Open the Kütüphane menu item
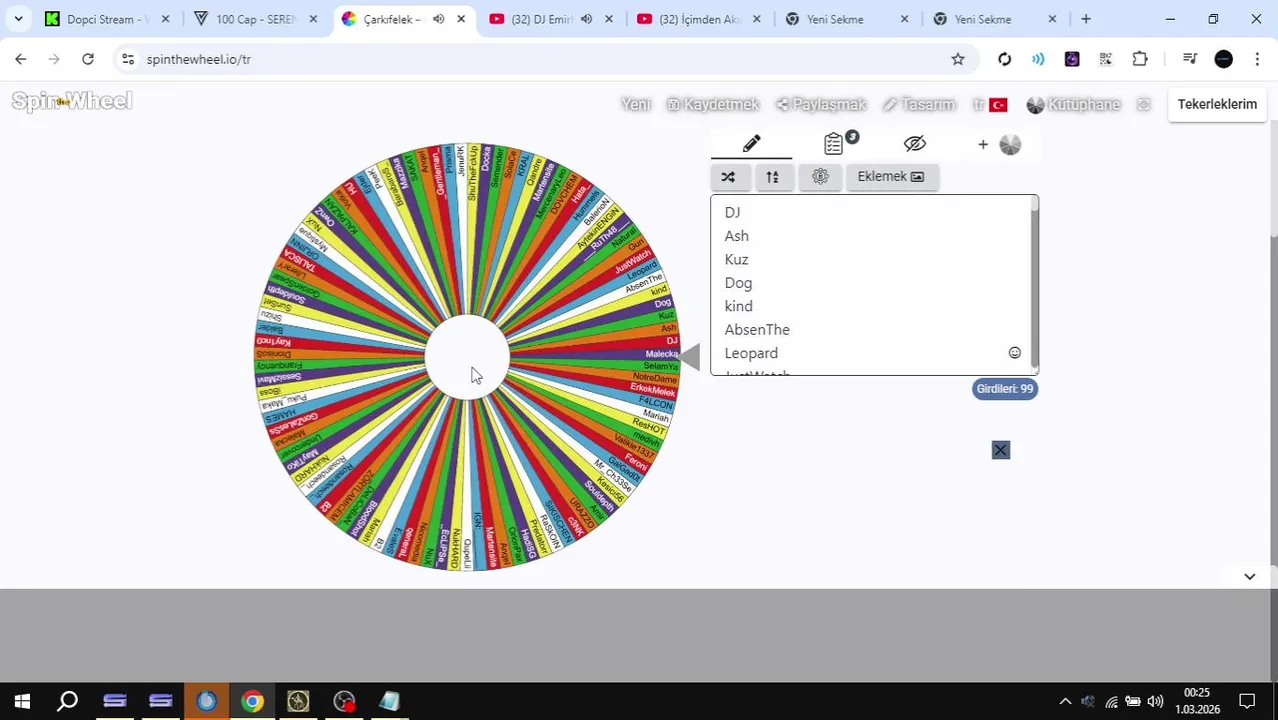The height and width of the screenshot is (720, 1278). (x=1074, y=104)
